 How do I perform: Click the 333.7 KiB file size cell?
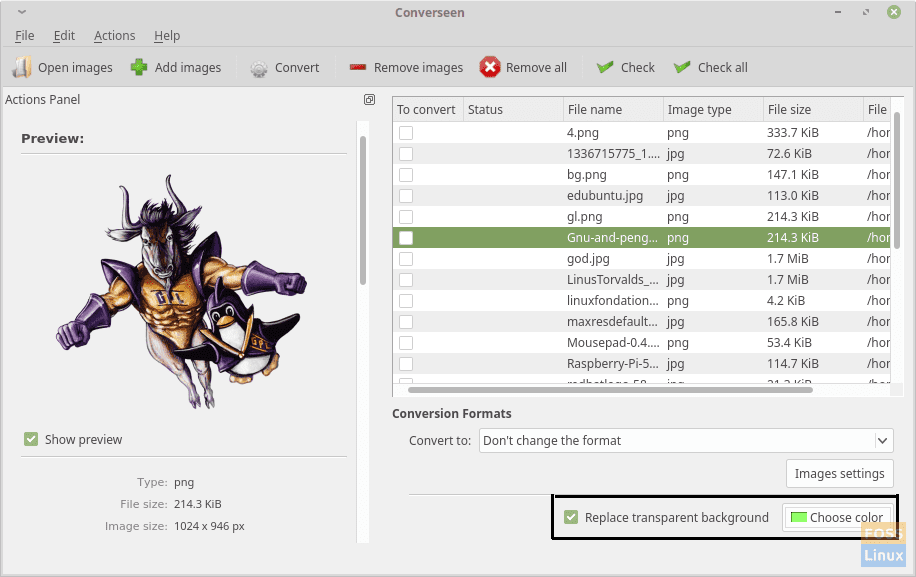coord(793,133)
